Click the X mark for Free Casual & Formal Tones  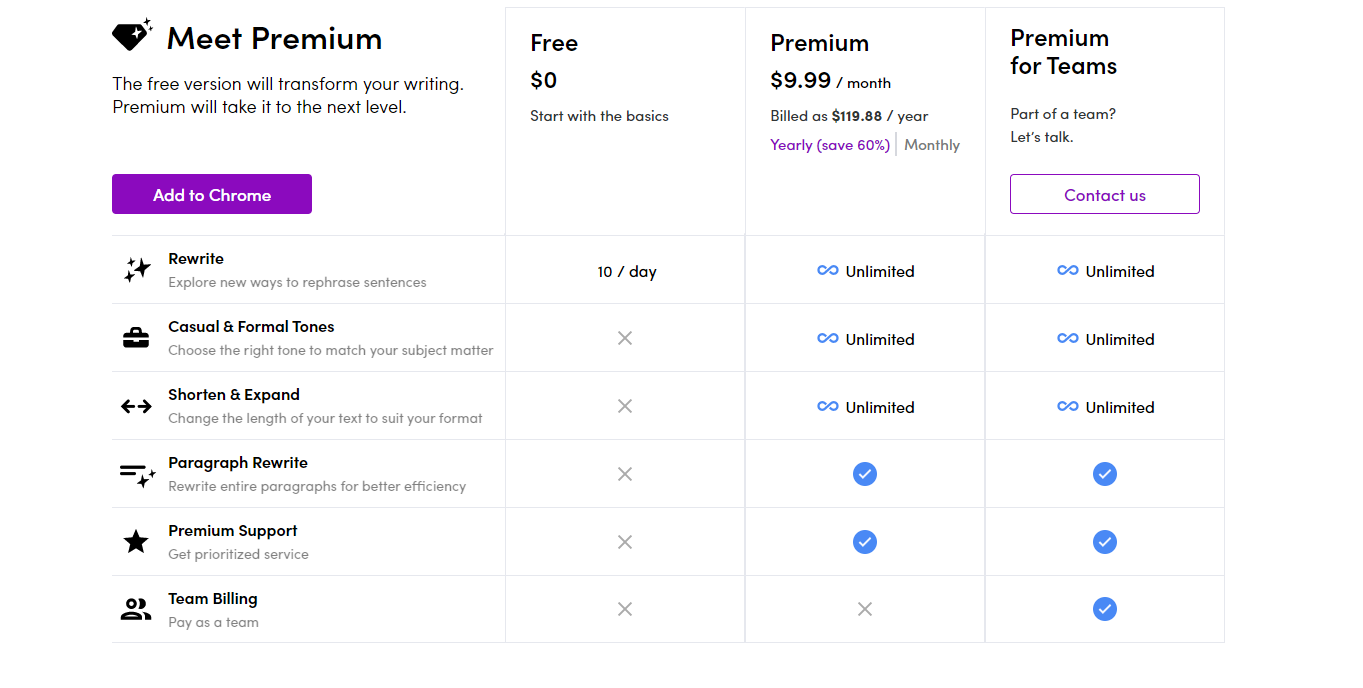(x=625, y=339)
